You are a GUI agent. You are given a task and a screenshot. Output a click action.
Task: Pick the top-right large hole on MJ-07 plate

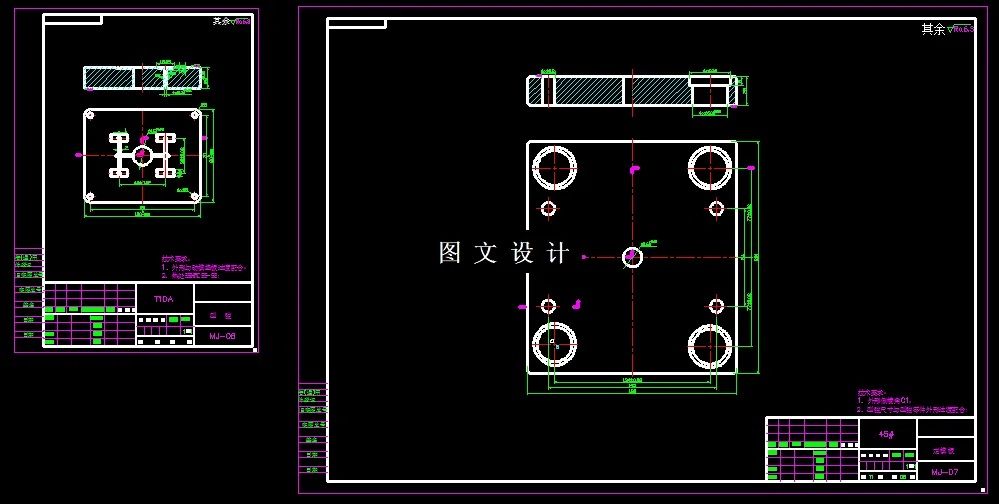click(x=710, y=168)
